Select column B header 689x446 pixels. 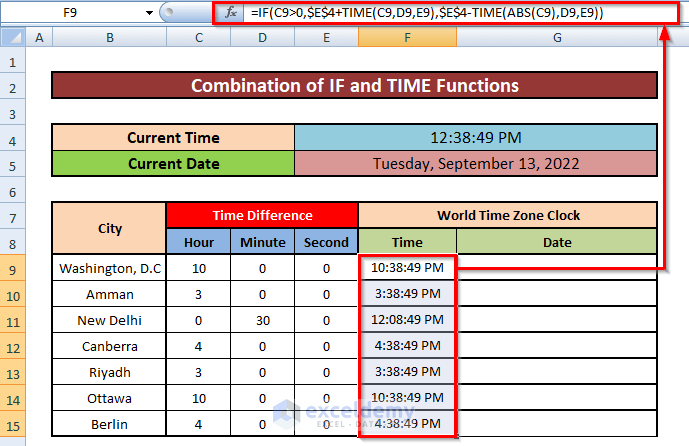(x=109, y=37)
